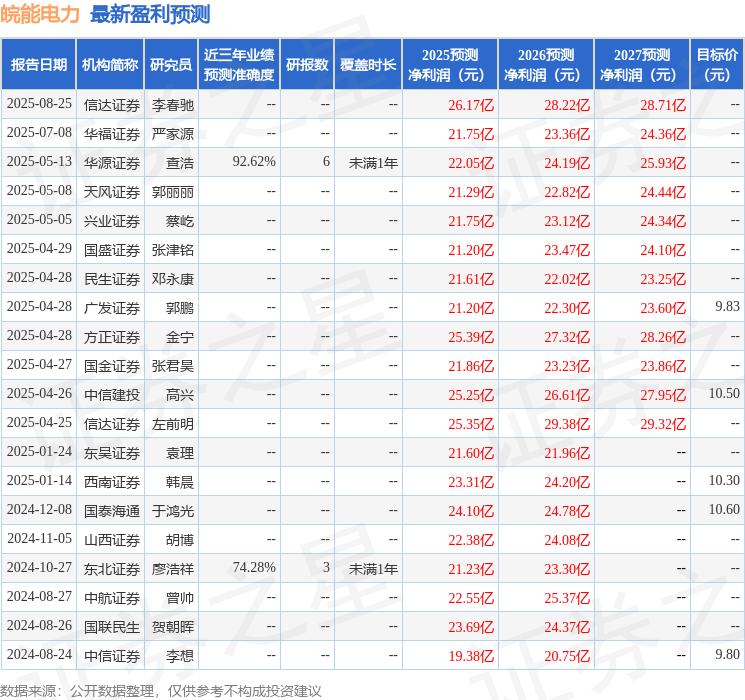The image size is (745, 700).
Task: Select 东吴证券 institution cell
Action: coord(112,453)
